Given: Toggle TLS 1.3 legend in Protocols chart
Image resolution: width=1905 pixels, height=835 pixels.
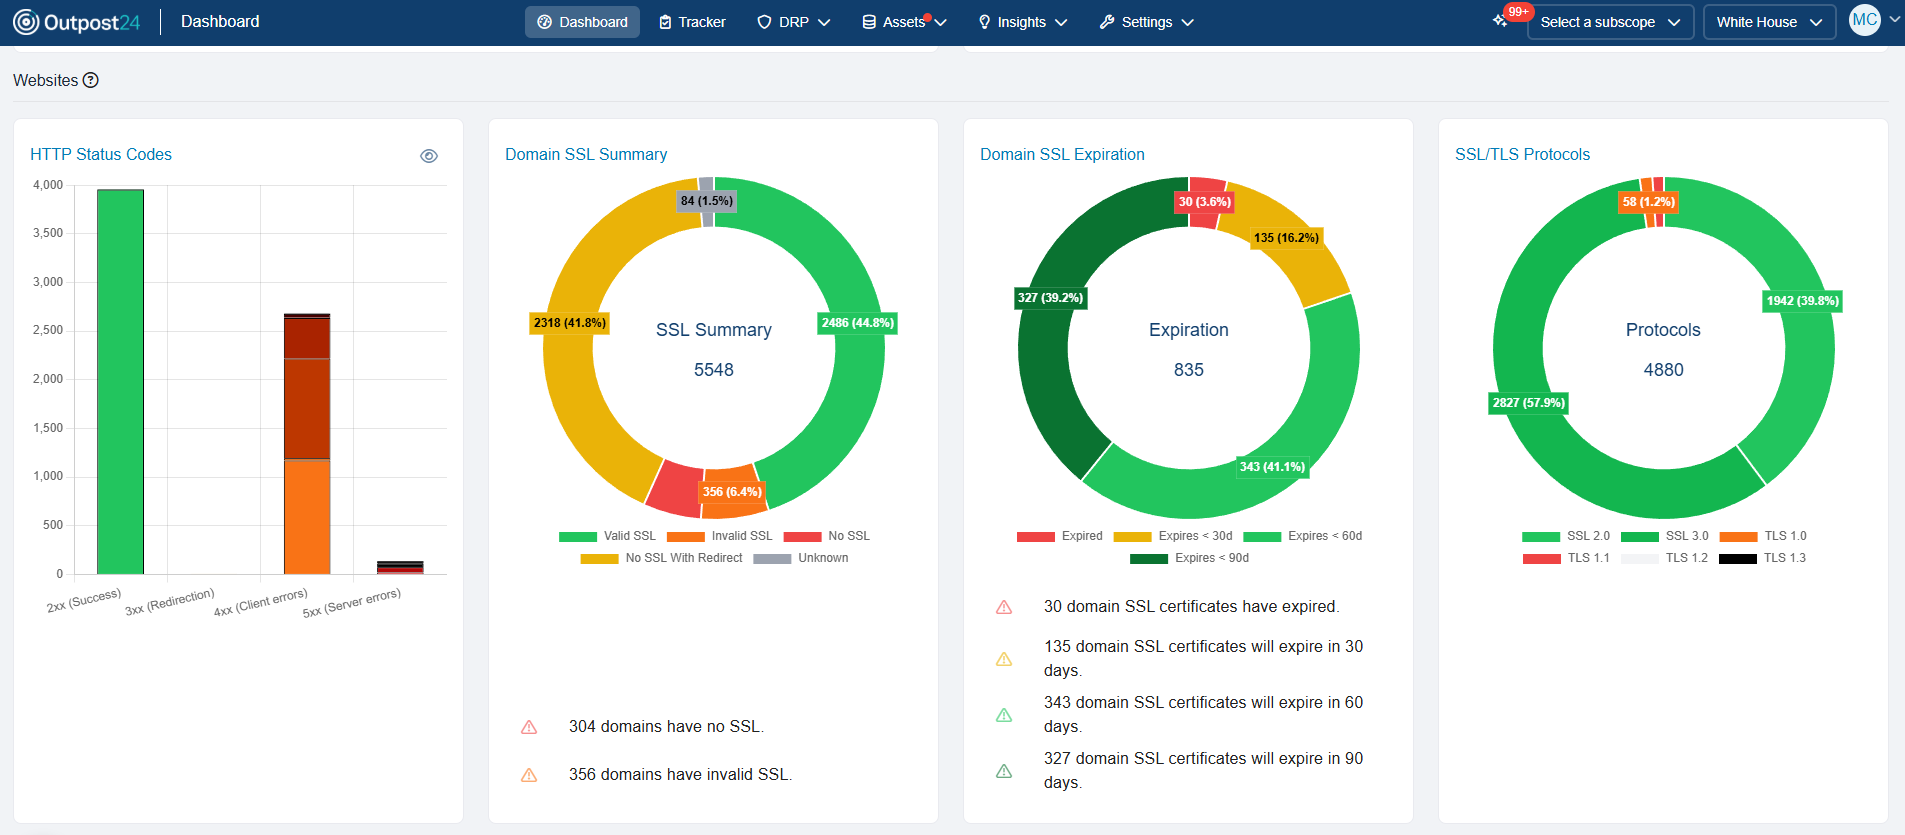Looking at the screenshot, I should coord(1762,558).
